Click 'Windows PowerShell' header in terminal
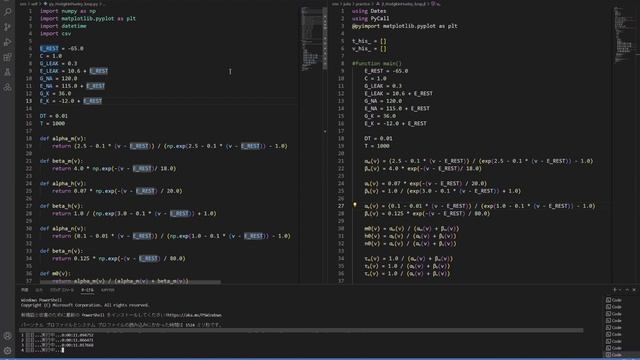The height and width of the screenshot is (360, 640). click(x=41, y=300)
